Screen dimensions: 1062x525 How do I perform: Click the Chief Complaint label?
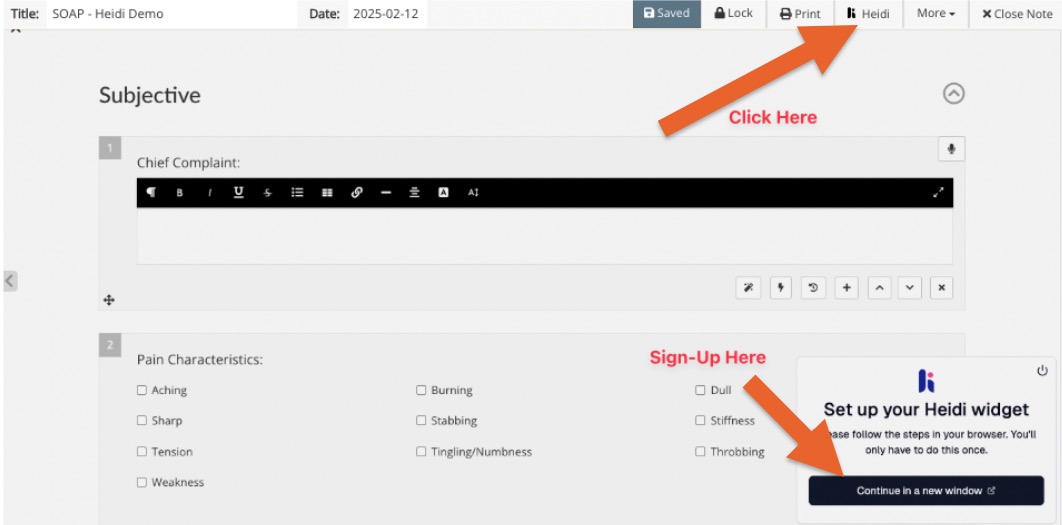coord(189,163)
